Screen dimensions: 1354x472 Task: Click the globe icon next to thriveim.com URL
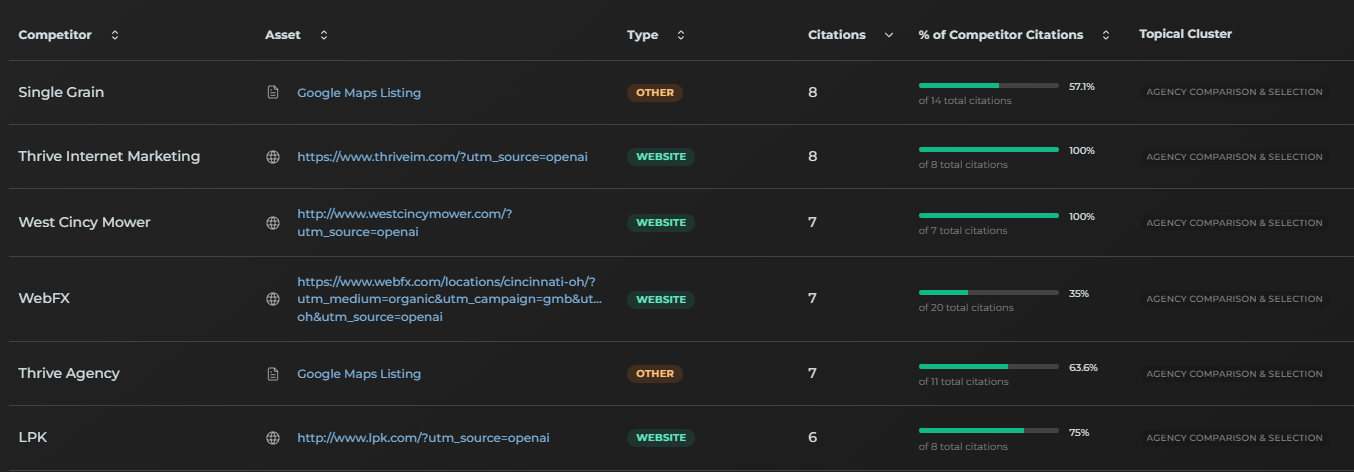[x=272, y=157]
